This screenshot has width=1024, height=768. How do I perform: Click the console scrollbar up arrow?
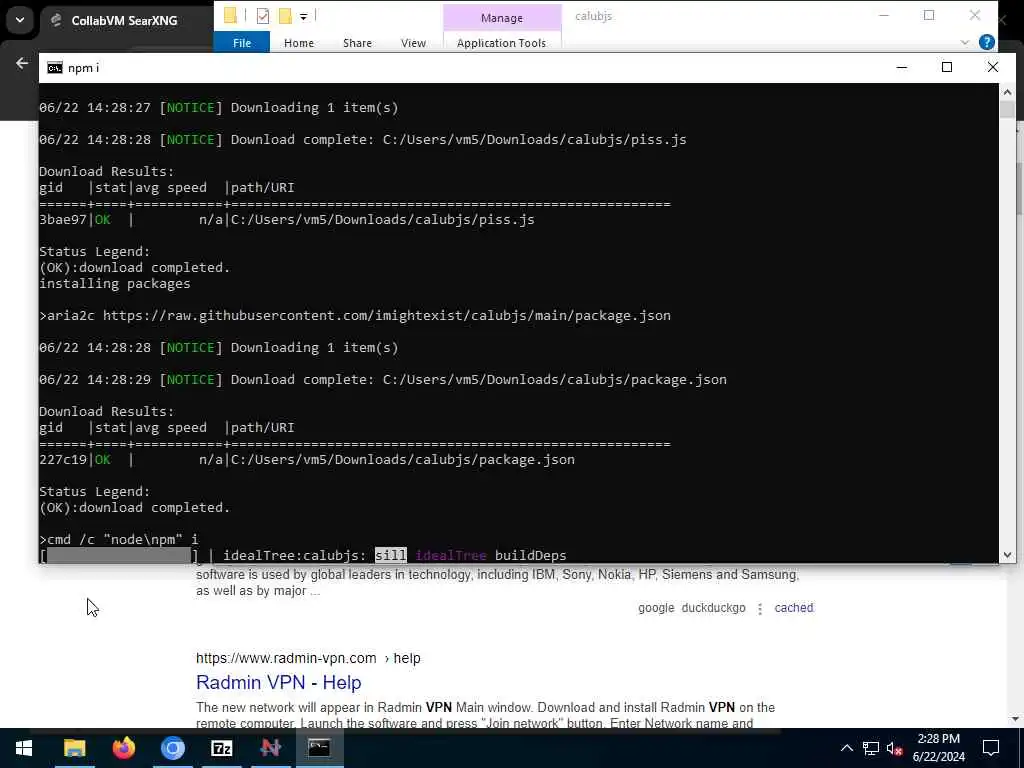(x=1006, y=93)
